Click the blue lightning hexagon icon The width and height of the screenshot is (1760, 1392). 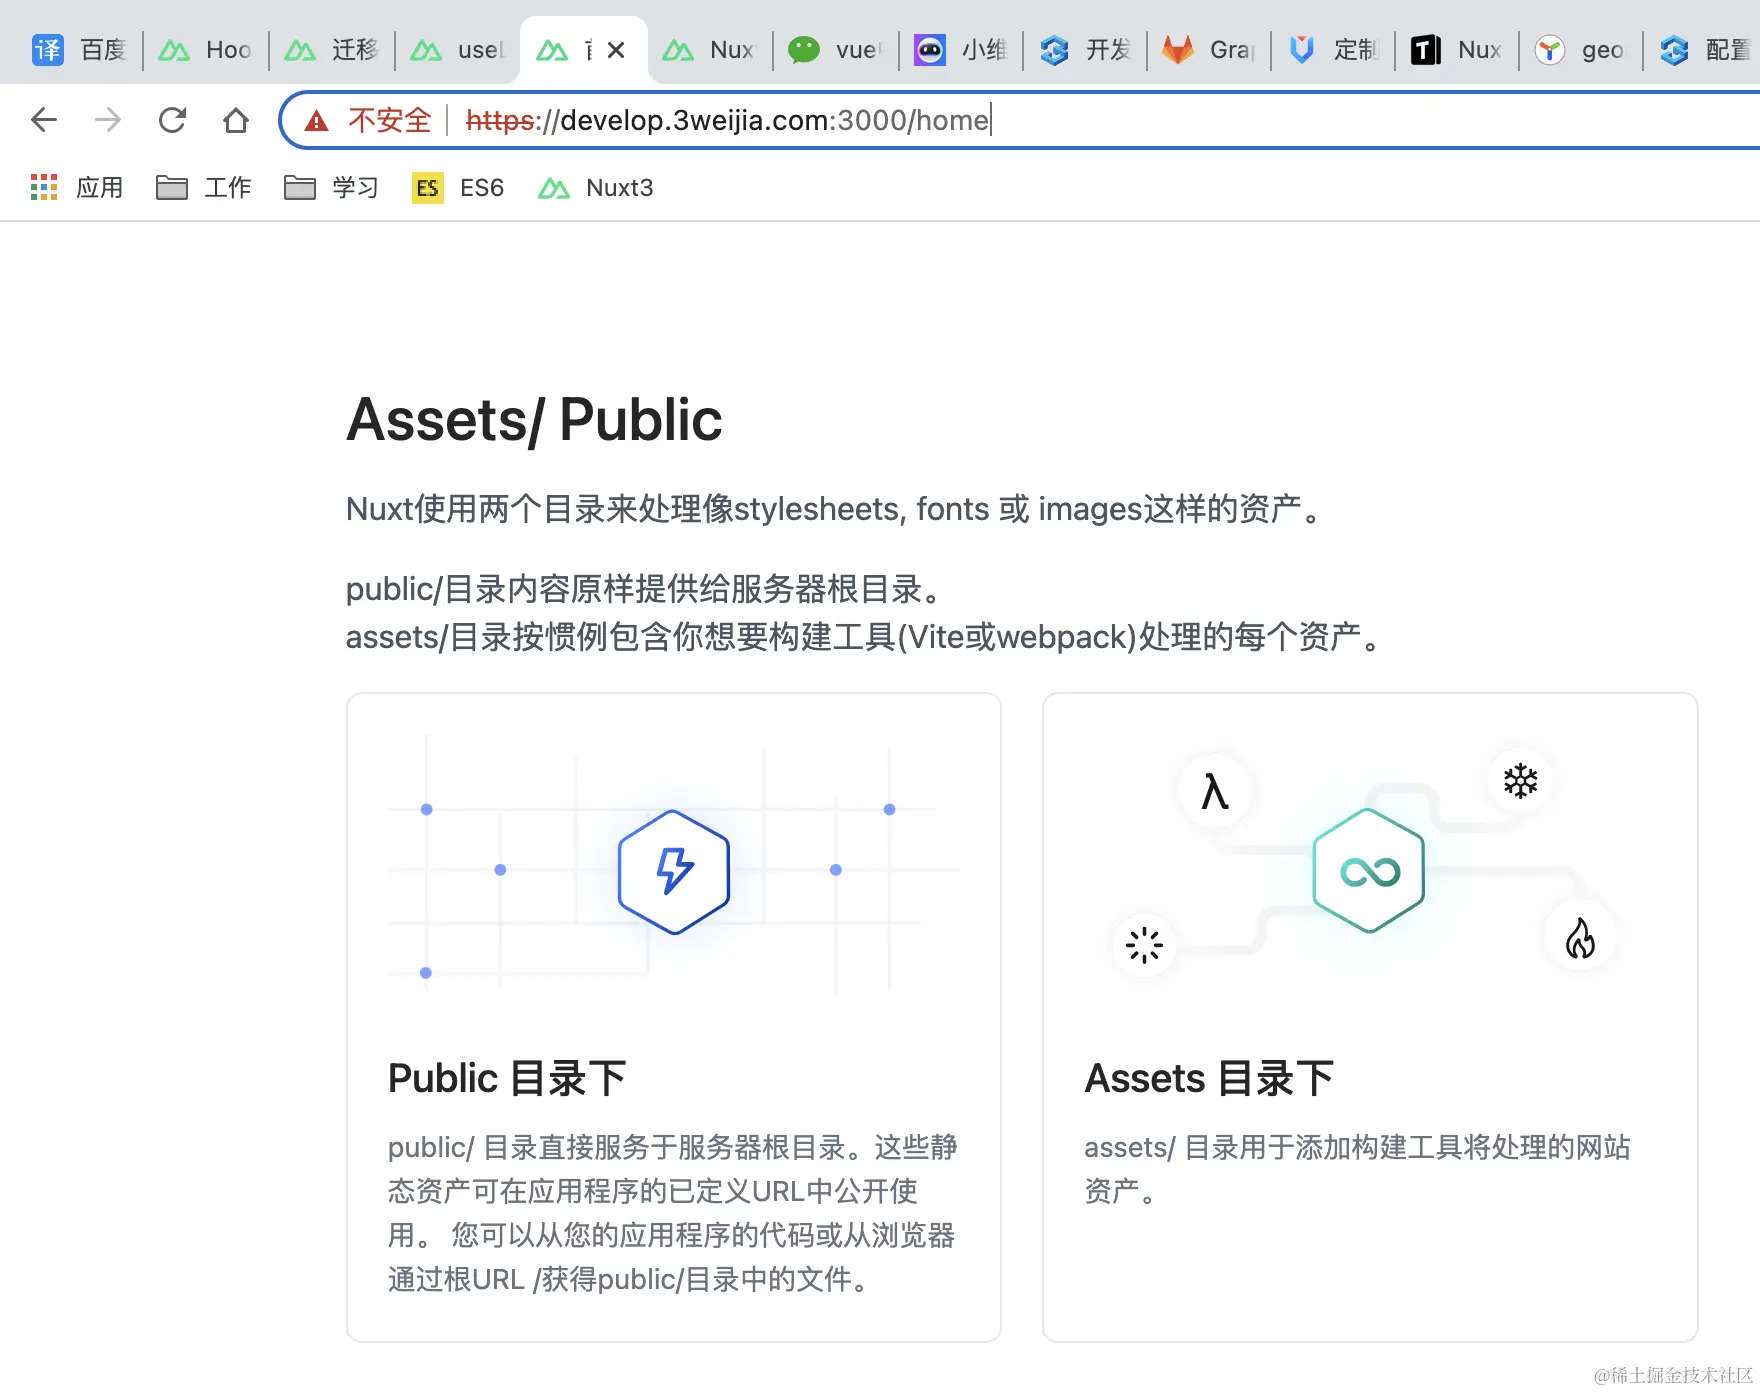pos(674,872)
